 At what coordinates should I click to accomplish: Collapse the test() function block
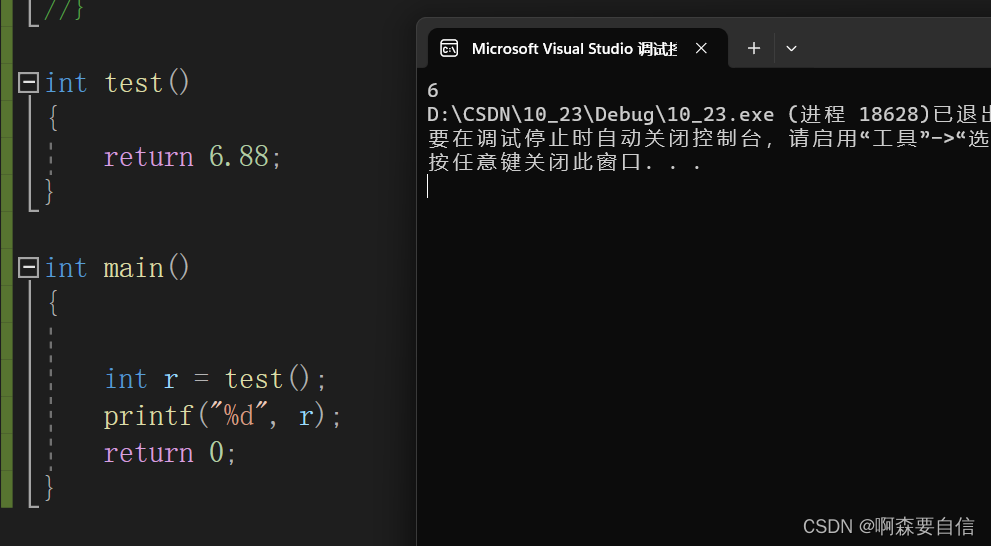[x=28, y=83]
